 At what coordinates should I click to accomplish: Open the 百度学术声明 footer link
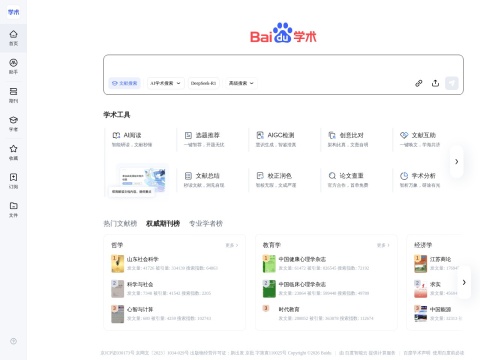pos(416,353)
